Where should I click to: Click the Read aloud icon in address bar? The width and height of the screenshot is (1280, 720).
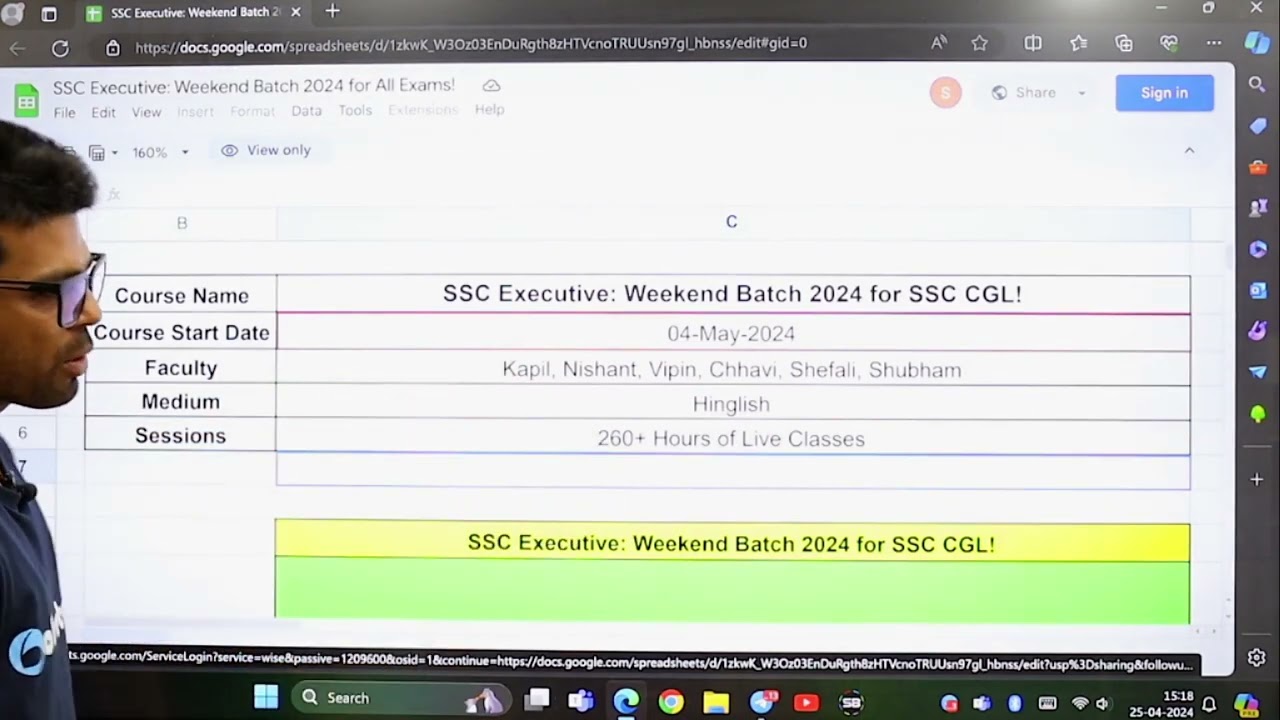tap(938, 43)
